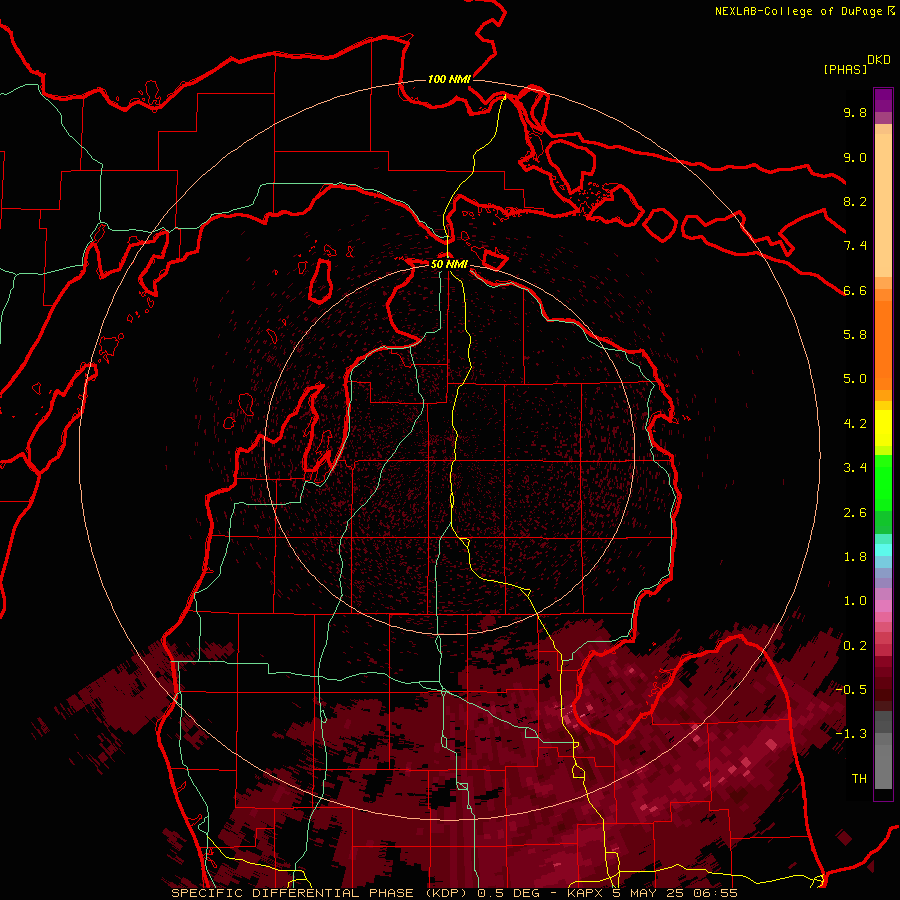Click the TH threshold legend label

(859, 779)
